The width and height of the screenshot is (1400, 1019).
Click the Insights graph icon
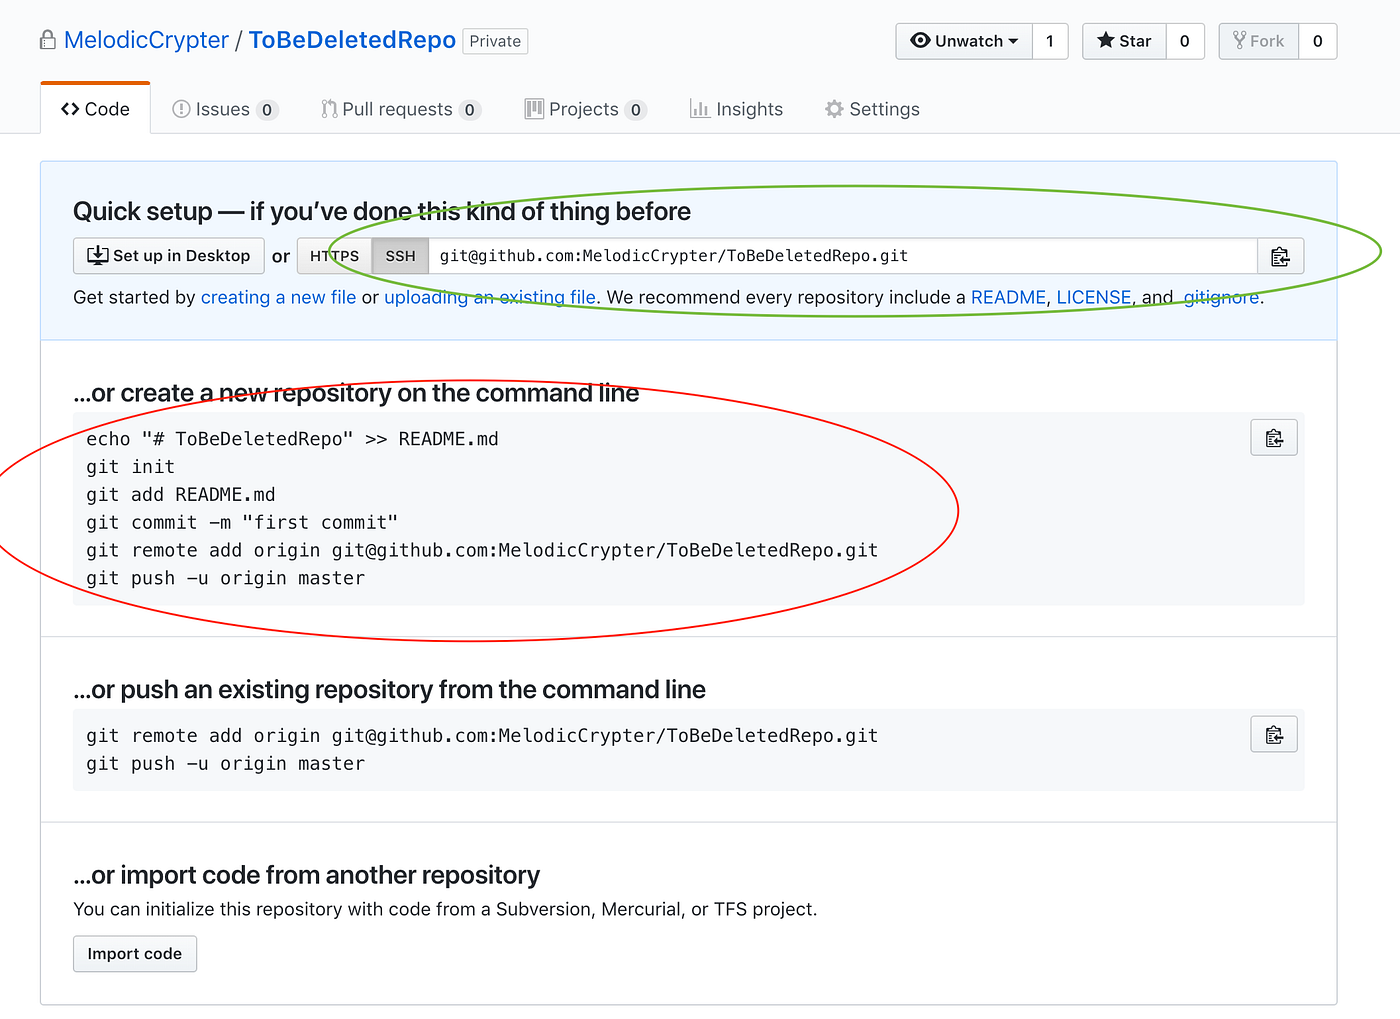click(x=700, y=109)
